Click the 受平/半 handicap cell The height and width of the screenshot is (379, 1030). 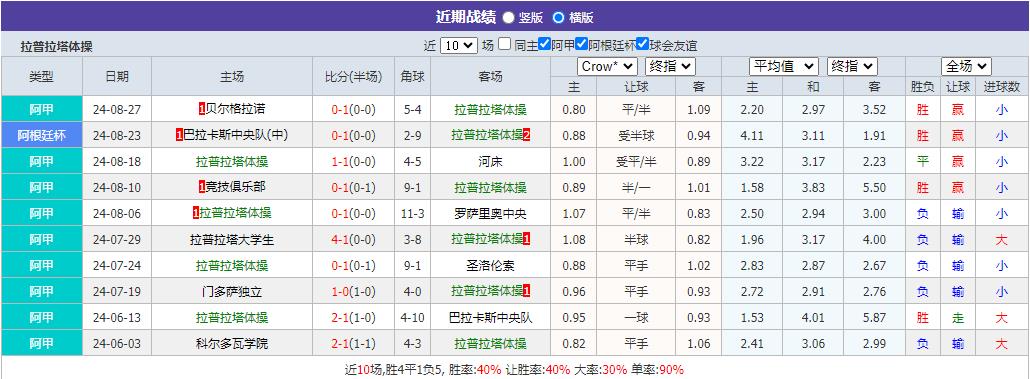coord(637,162)
